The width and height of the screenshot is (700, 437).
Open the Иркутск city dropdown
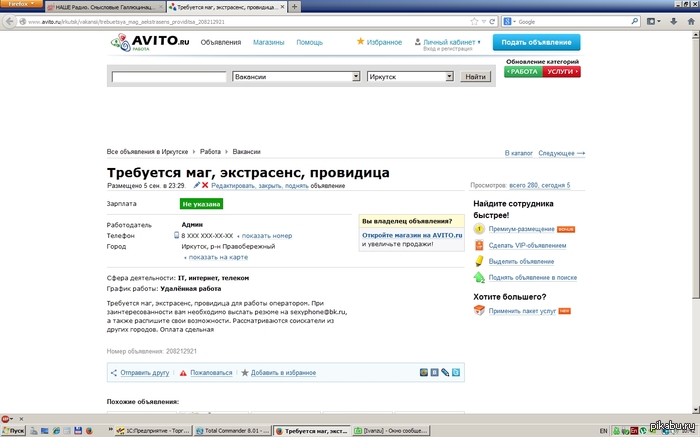pos(410,77)
